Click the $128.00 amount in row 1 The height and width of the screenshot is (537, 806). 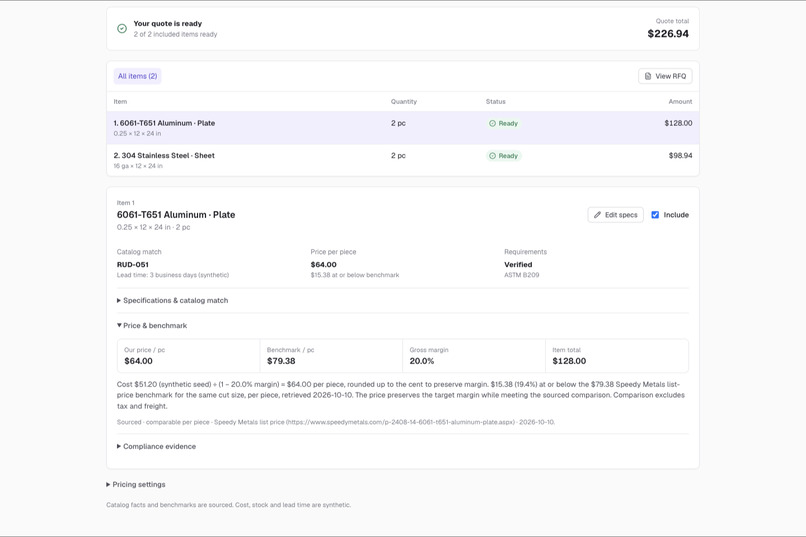[678, 123]
